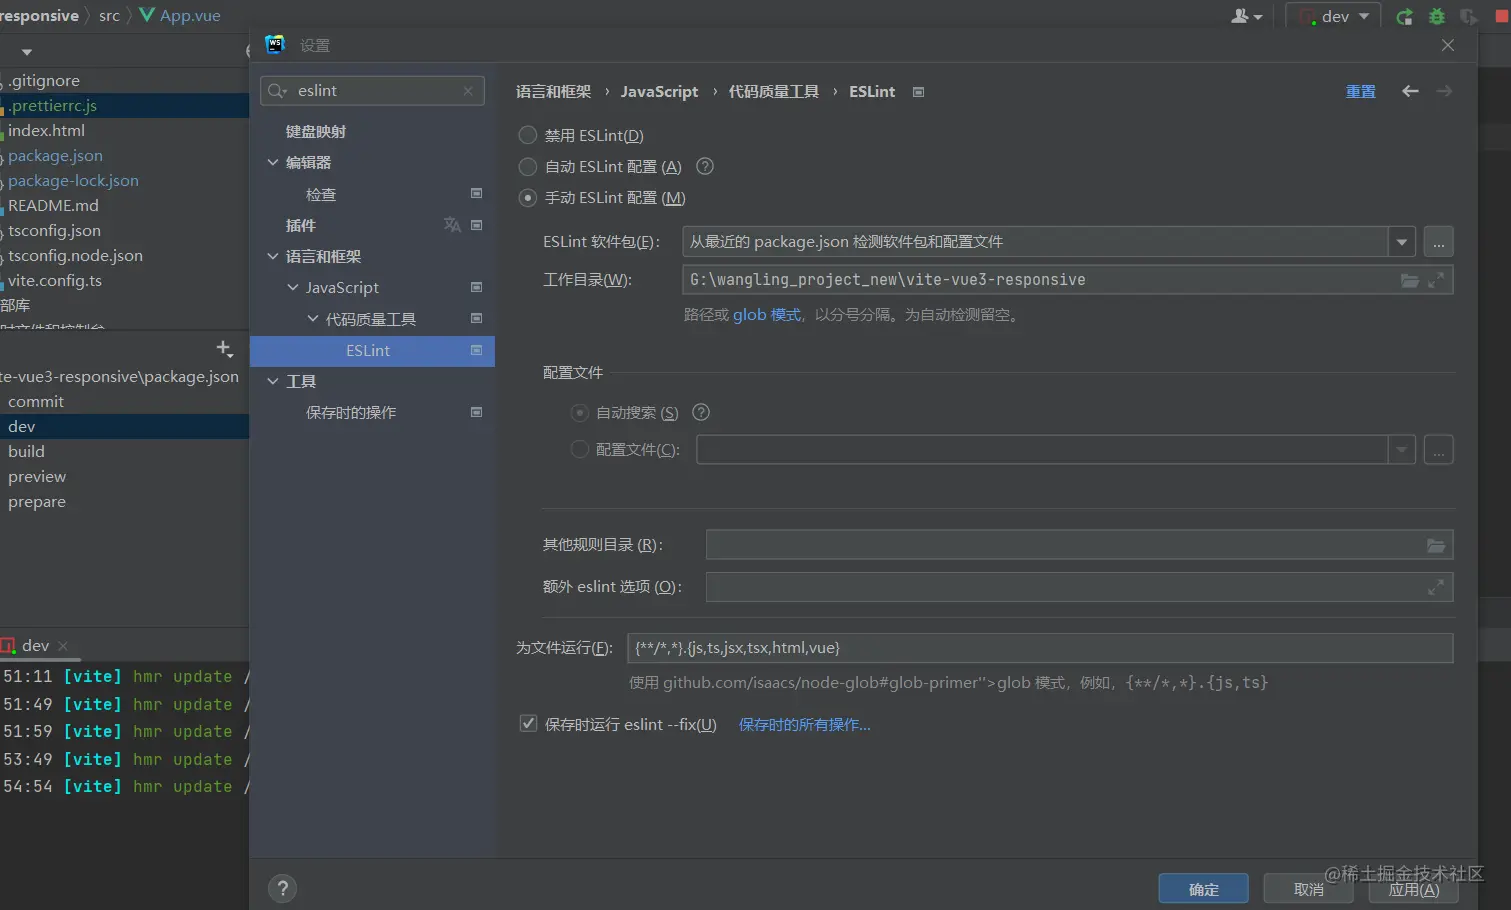
Task: Select 自动 ESLint 配置 radio option
Action: [x=527, y=167]
